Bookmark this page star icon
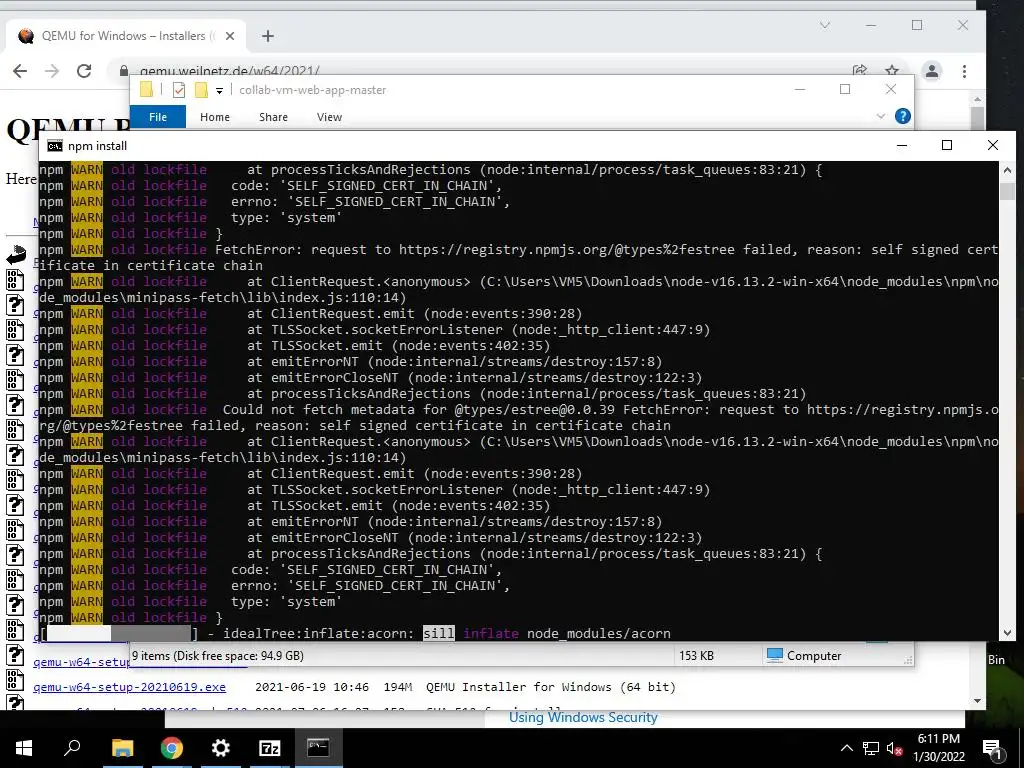The width and height of the screenshot is (1024, 768). coord(892,70)
